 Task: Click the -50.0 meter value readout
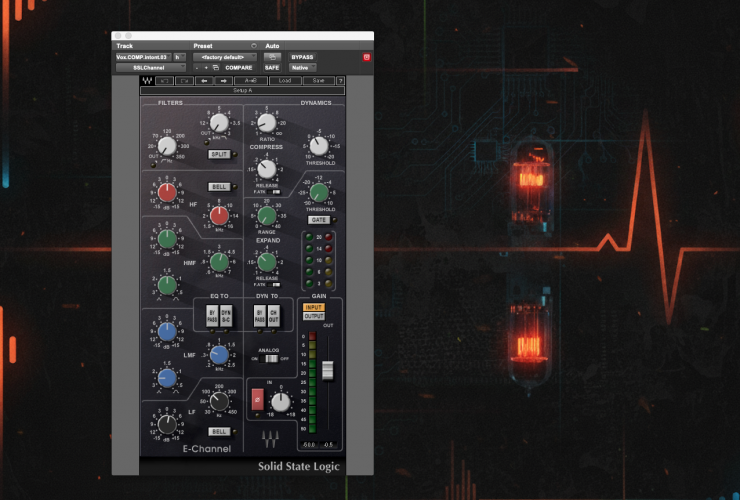(x=309, y=445)
